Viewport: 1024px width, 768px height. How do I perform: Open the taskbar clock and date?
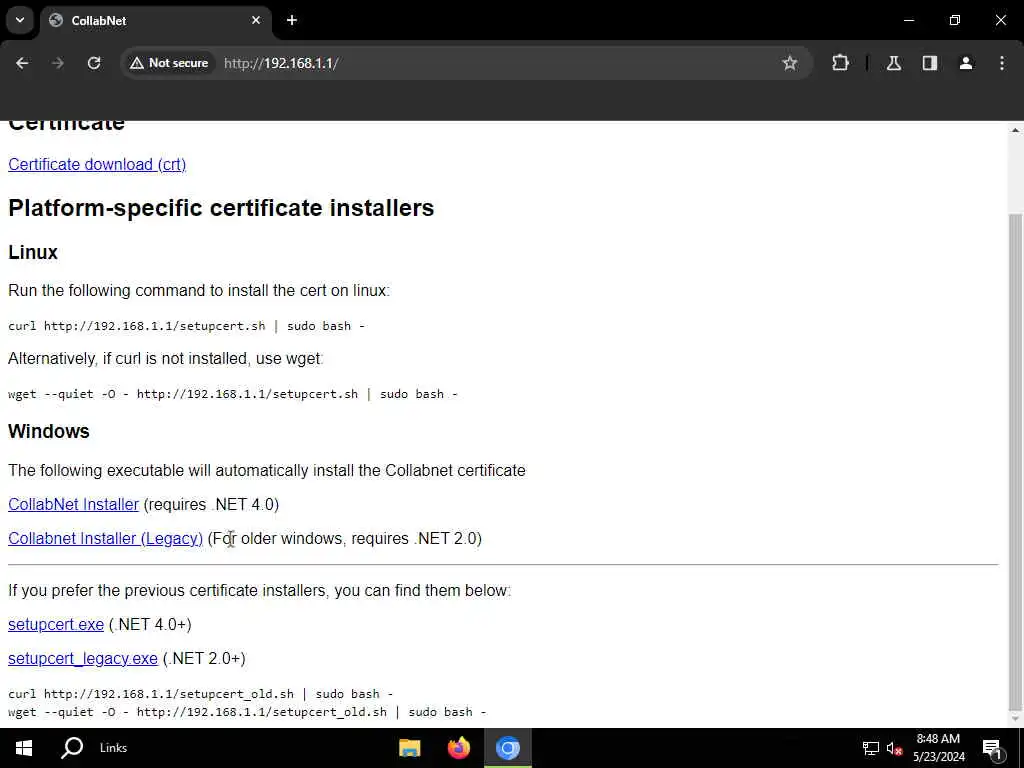938,748
